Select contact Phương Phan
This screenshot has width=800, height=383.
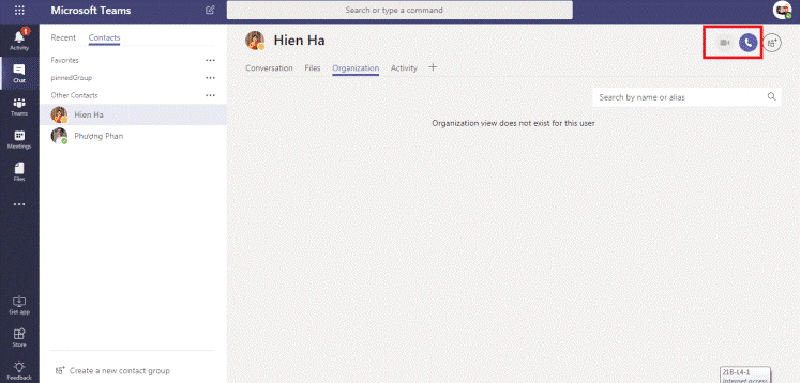(x=133, y=136)
